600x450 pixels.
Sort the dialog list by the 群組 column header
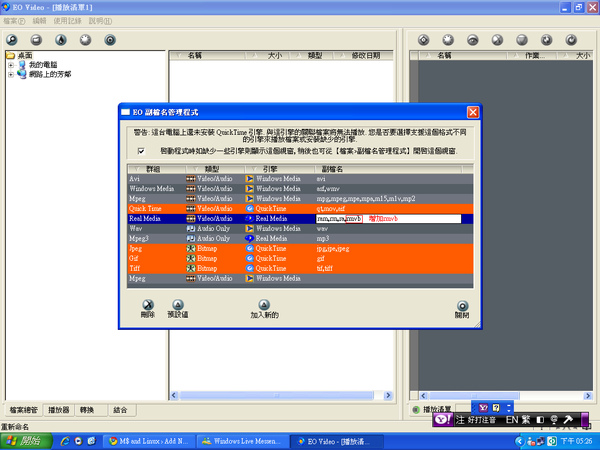157,169
